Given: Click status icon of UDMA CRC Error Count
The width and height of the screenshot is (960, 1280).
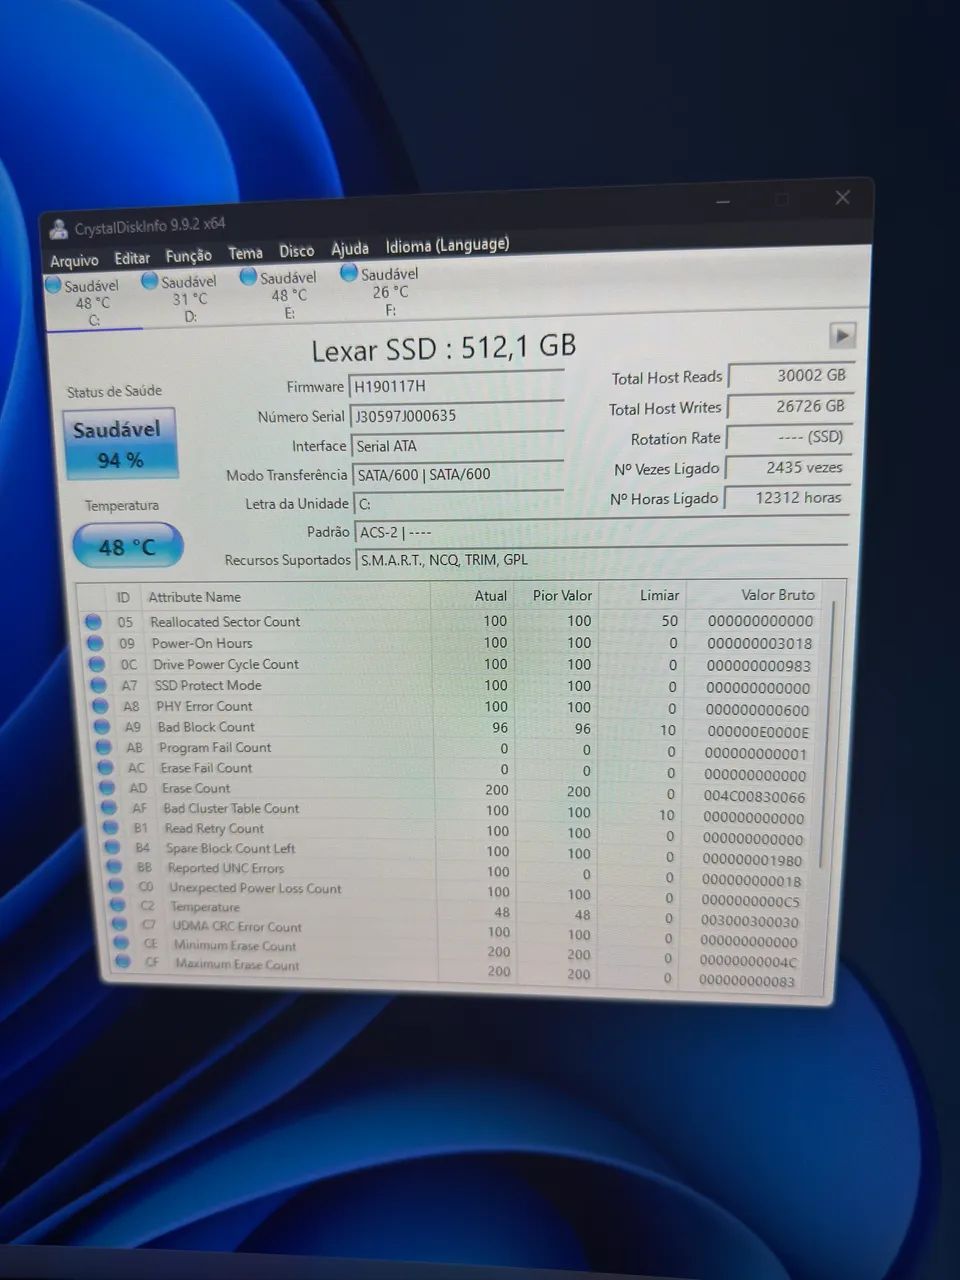Looking at the screenshot, I should [120, 925].
